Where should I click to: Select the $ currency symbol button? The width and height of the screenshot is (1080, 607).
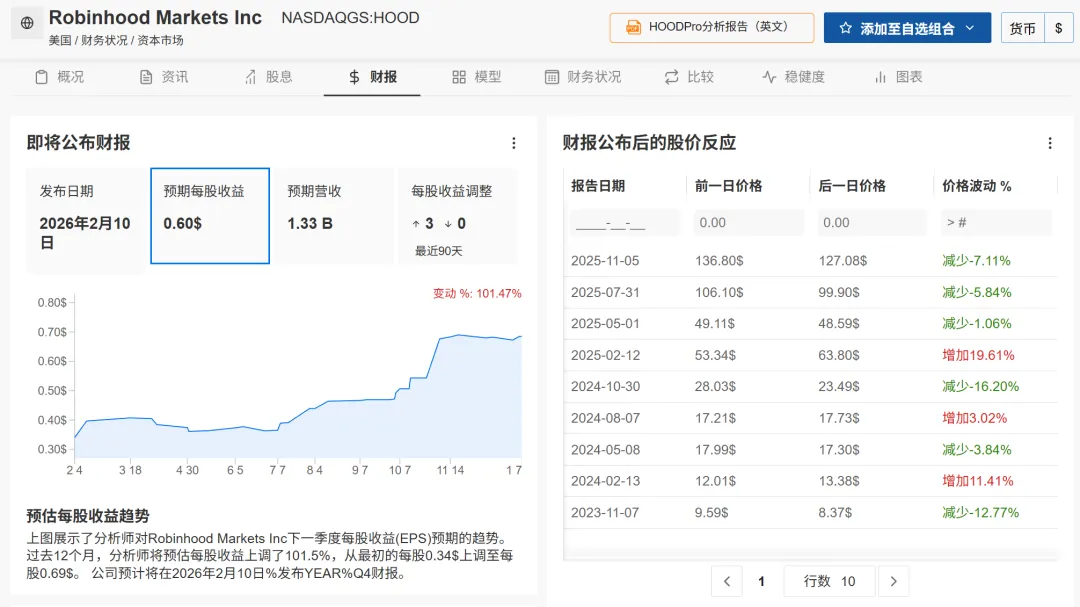pyautogui.click(x=1059, y=28)
